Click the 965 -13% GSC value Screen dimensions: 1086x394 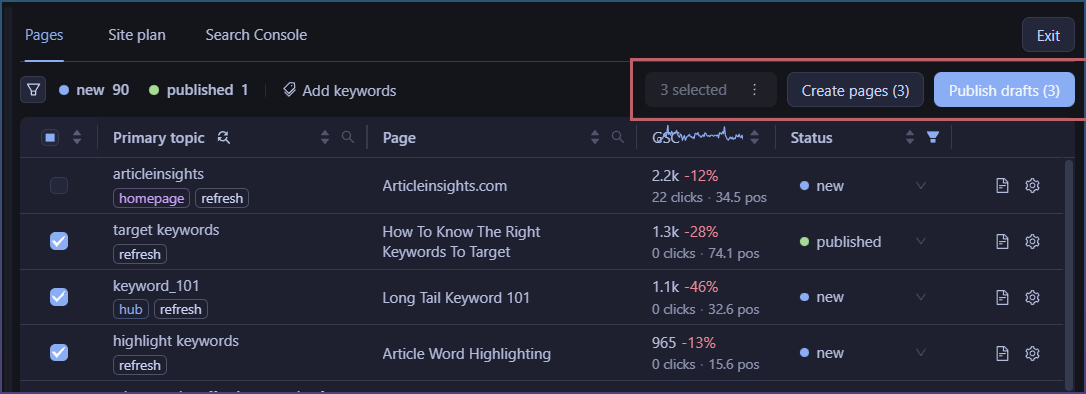tap(684, 343)
